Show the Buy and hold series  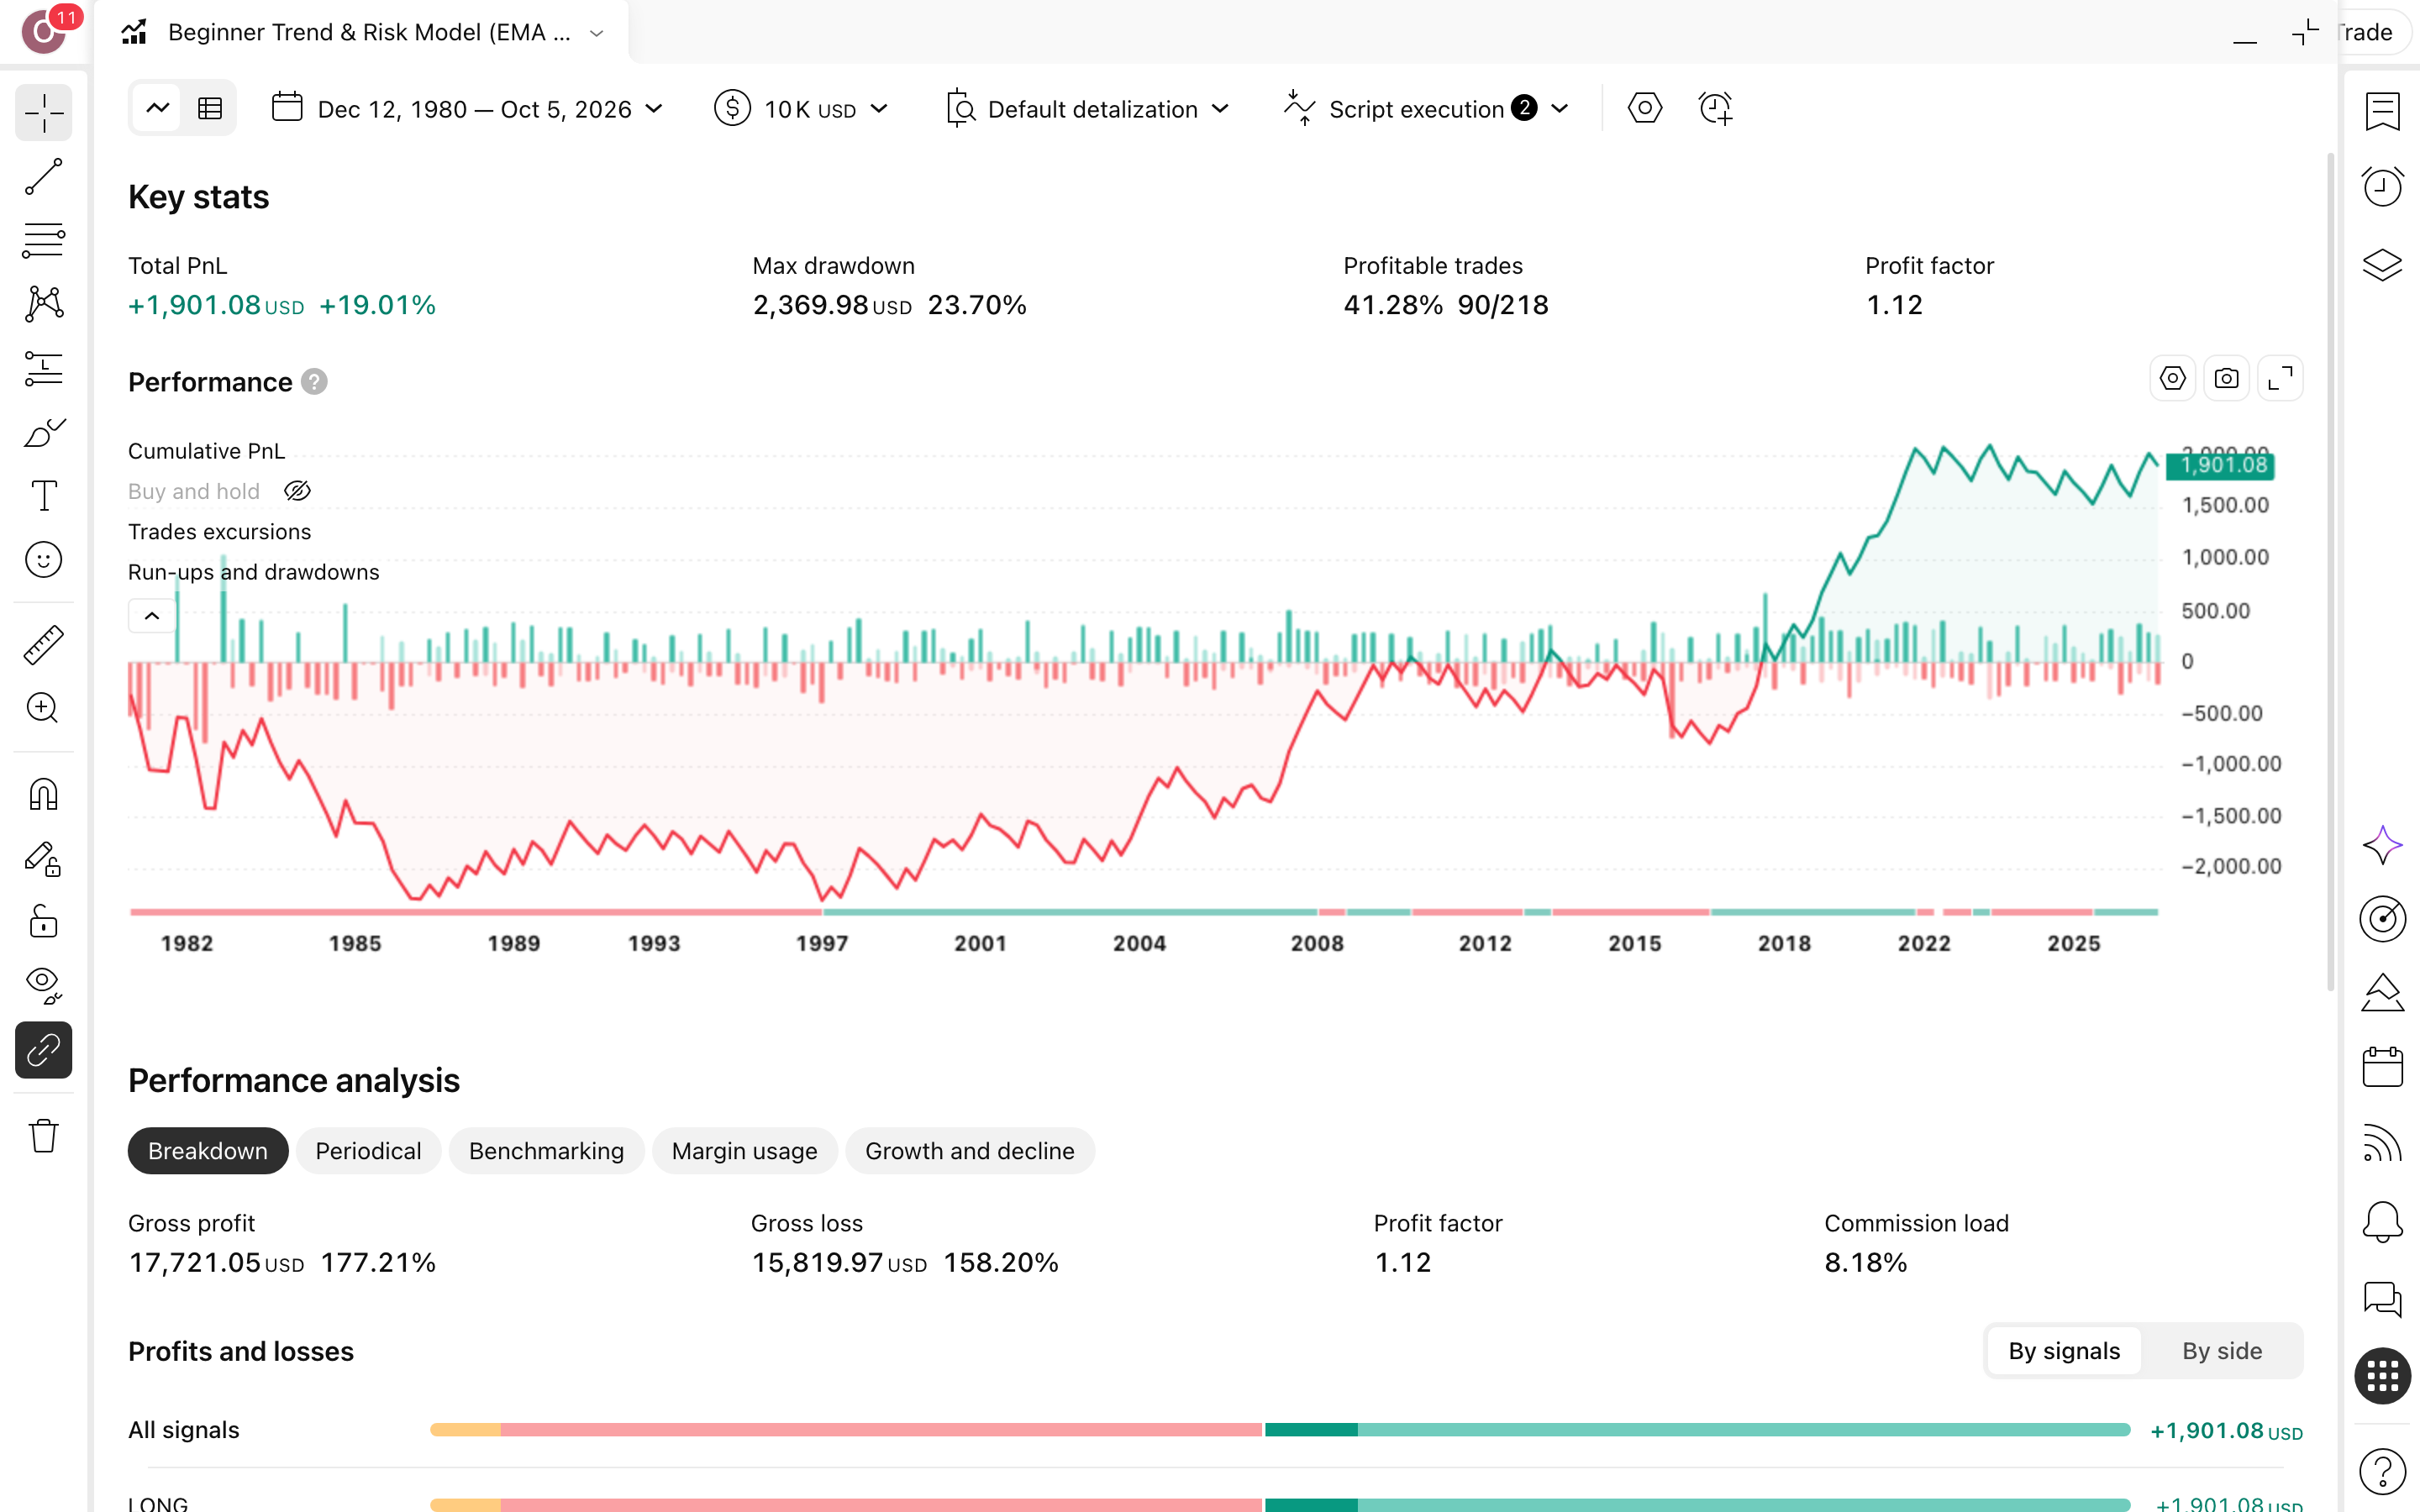pyautogui.click(x=298, y=491)
